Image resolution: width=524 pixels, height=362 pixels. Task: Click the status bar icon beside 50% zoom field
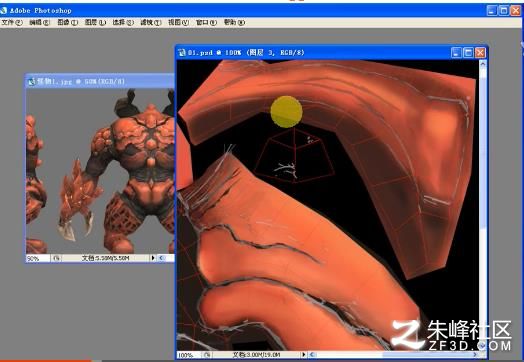tap(56, 258)
